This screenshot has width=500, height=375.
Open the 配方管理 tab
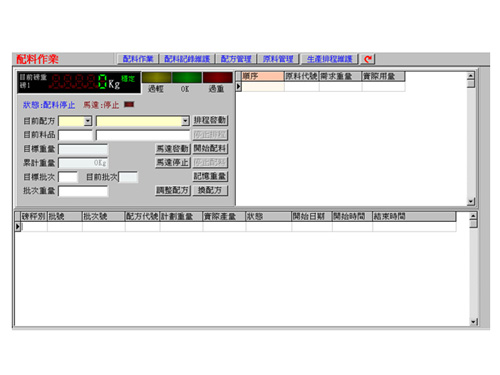click(236, 59)
